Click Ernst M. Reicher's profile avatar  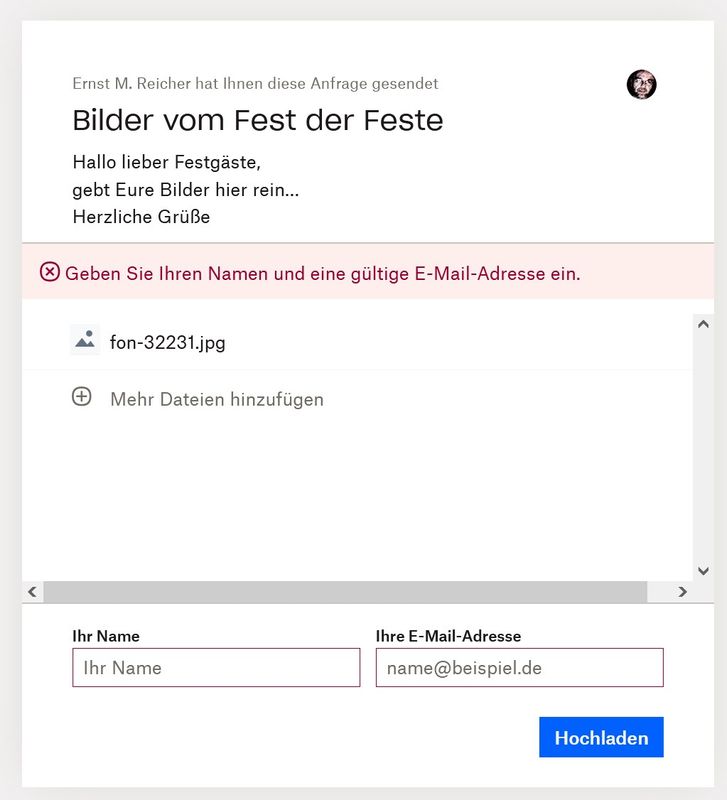[x=641, y=84]
